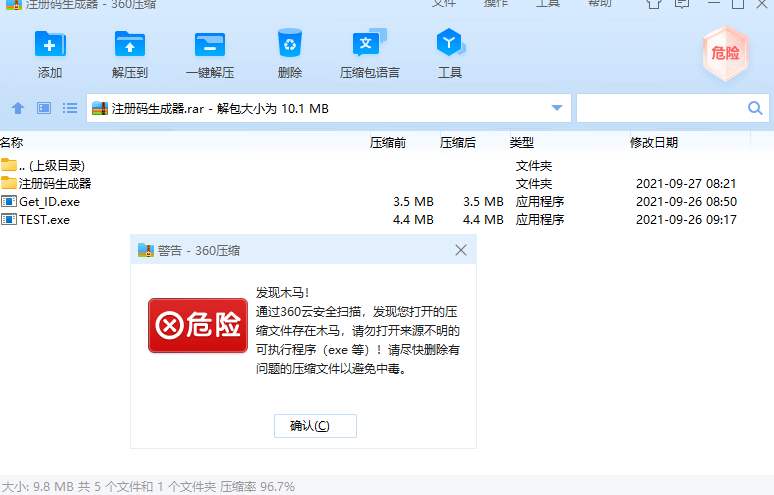
Task: Click the 360压缩 icon in the dialog title
Action: [146, 250]
